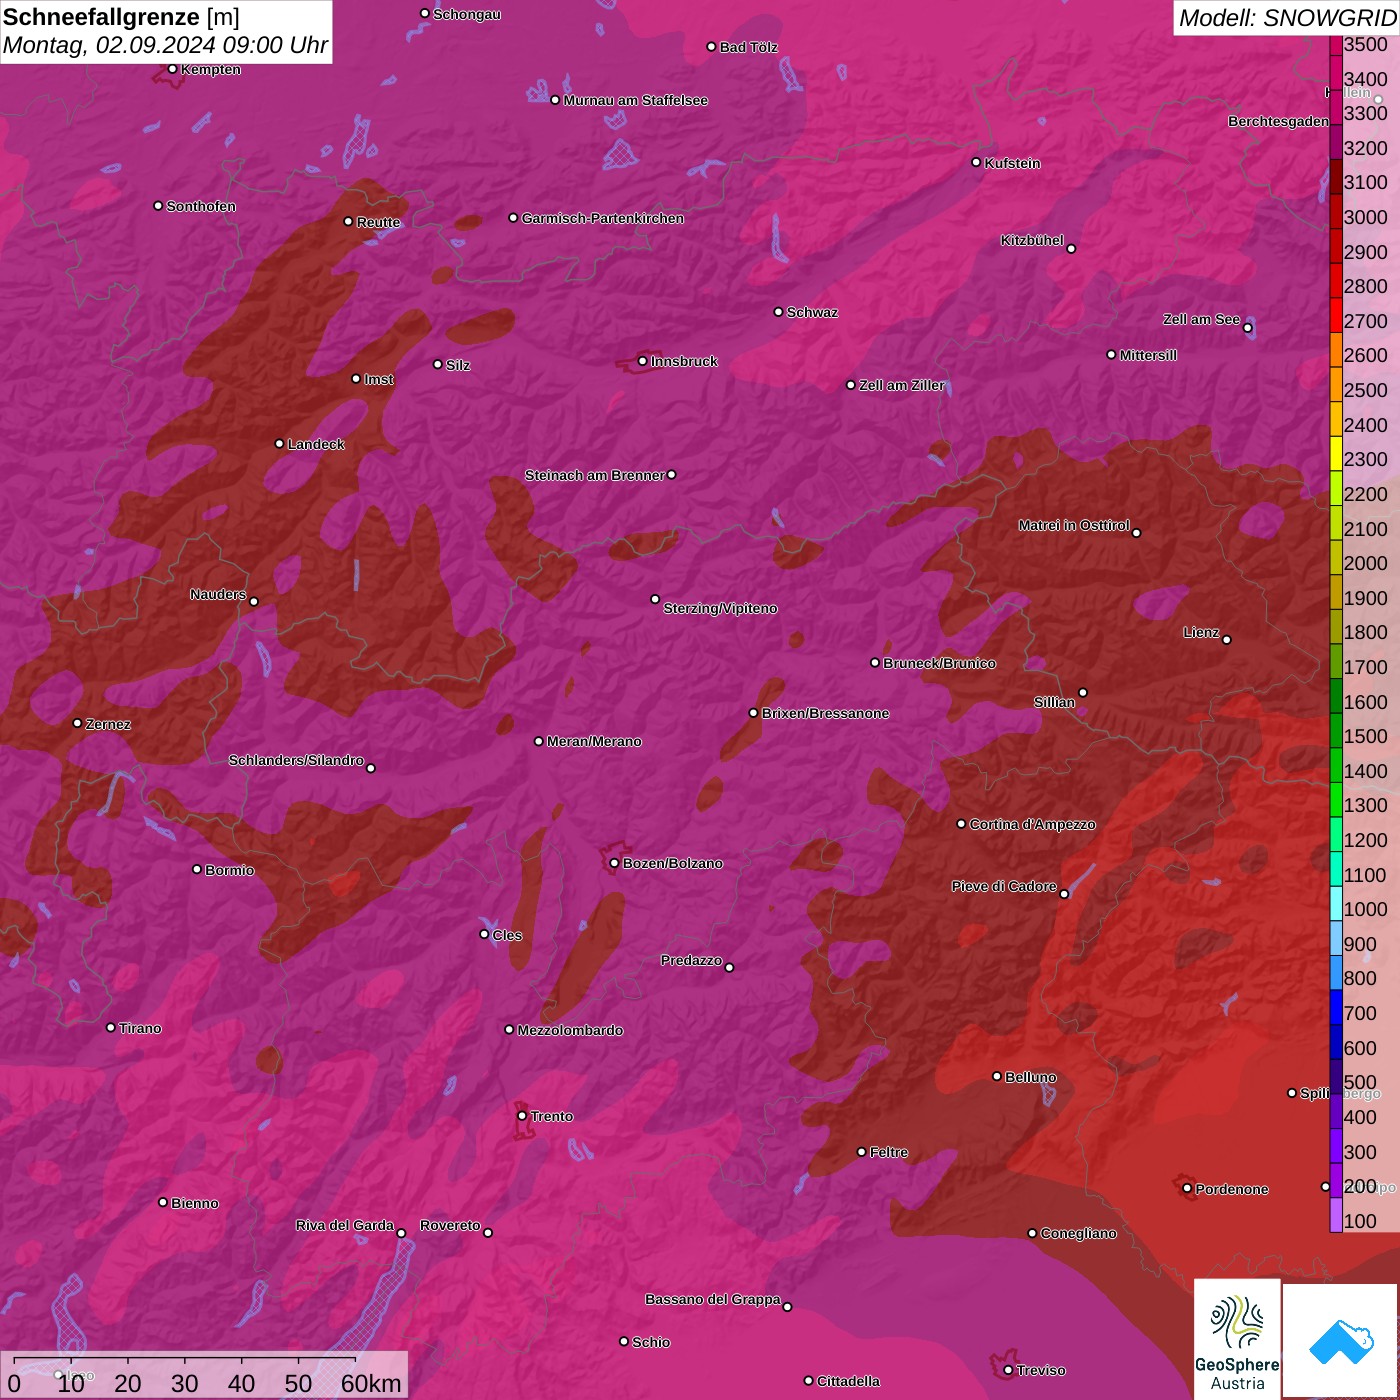Click the 2300 m yellow legend swatch

pos(1336,455)
